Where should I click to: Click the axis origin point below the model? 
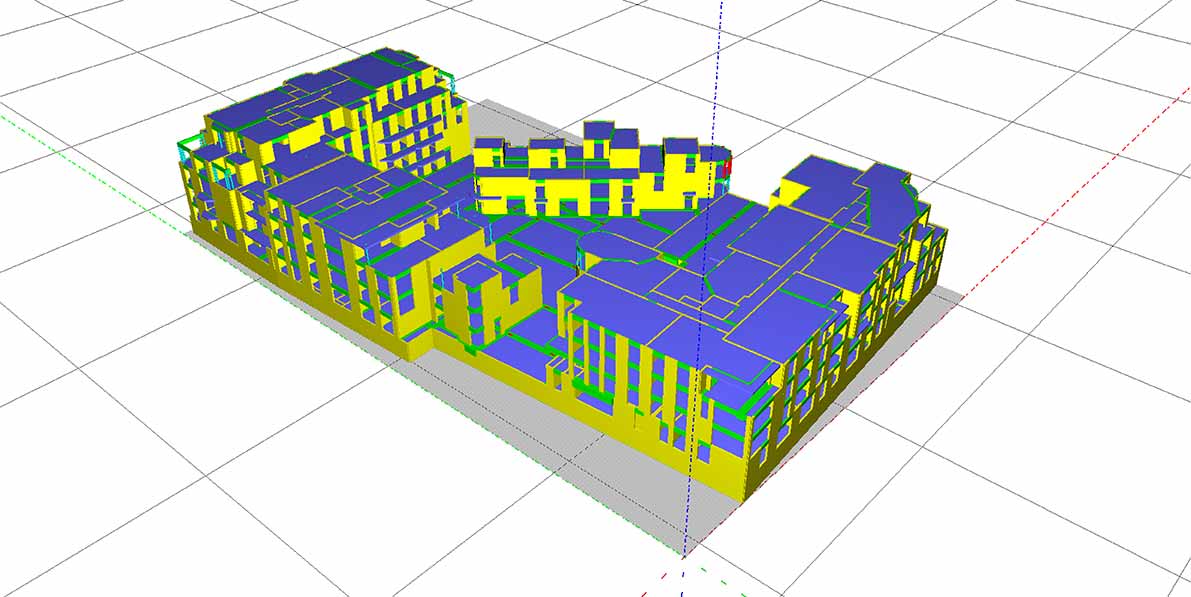click(685, 553)
